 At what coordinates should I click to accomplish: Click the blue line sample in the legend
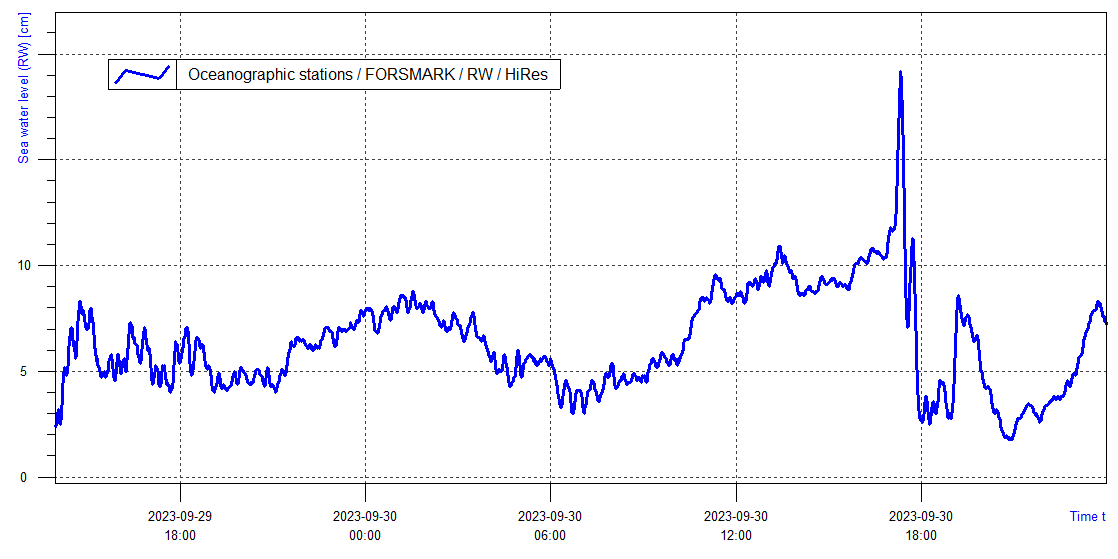click(x=142, y=73)
